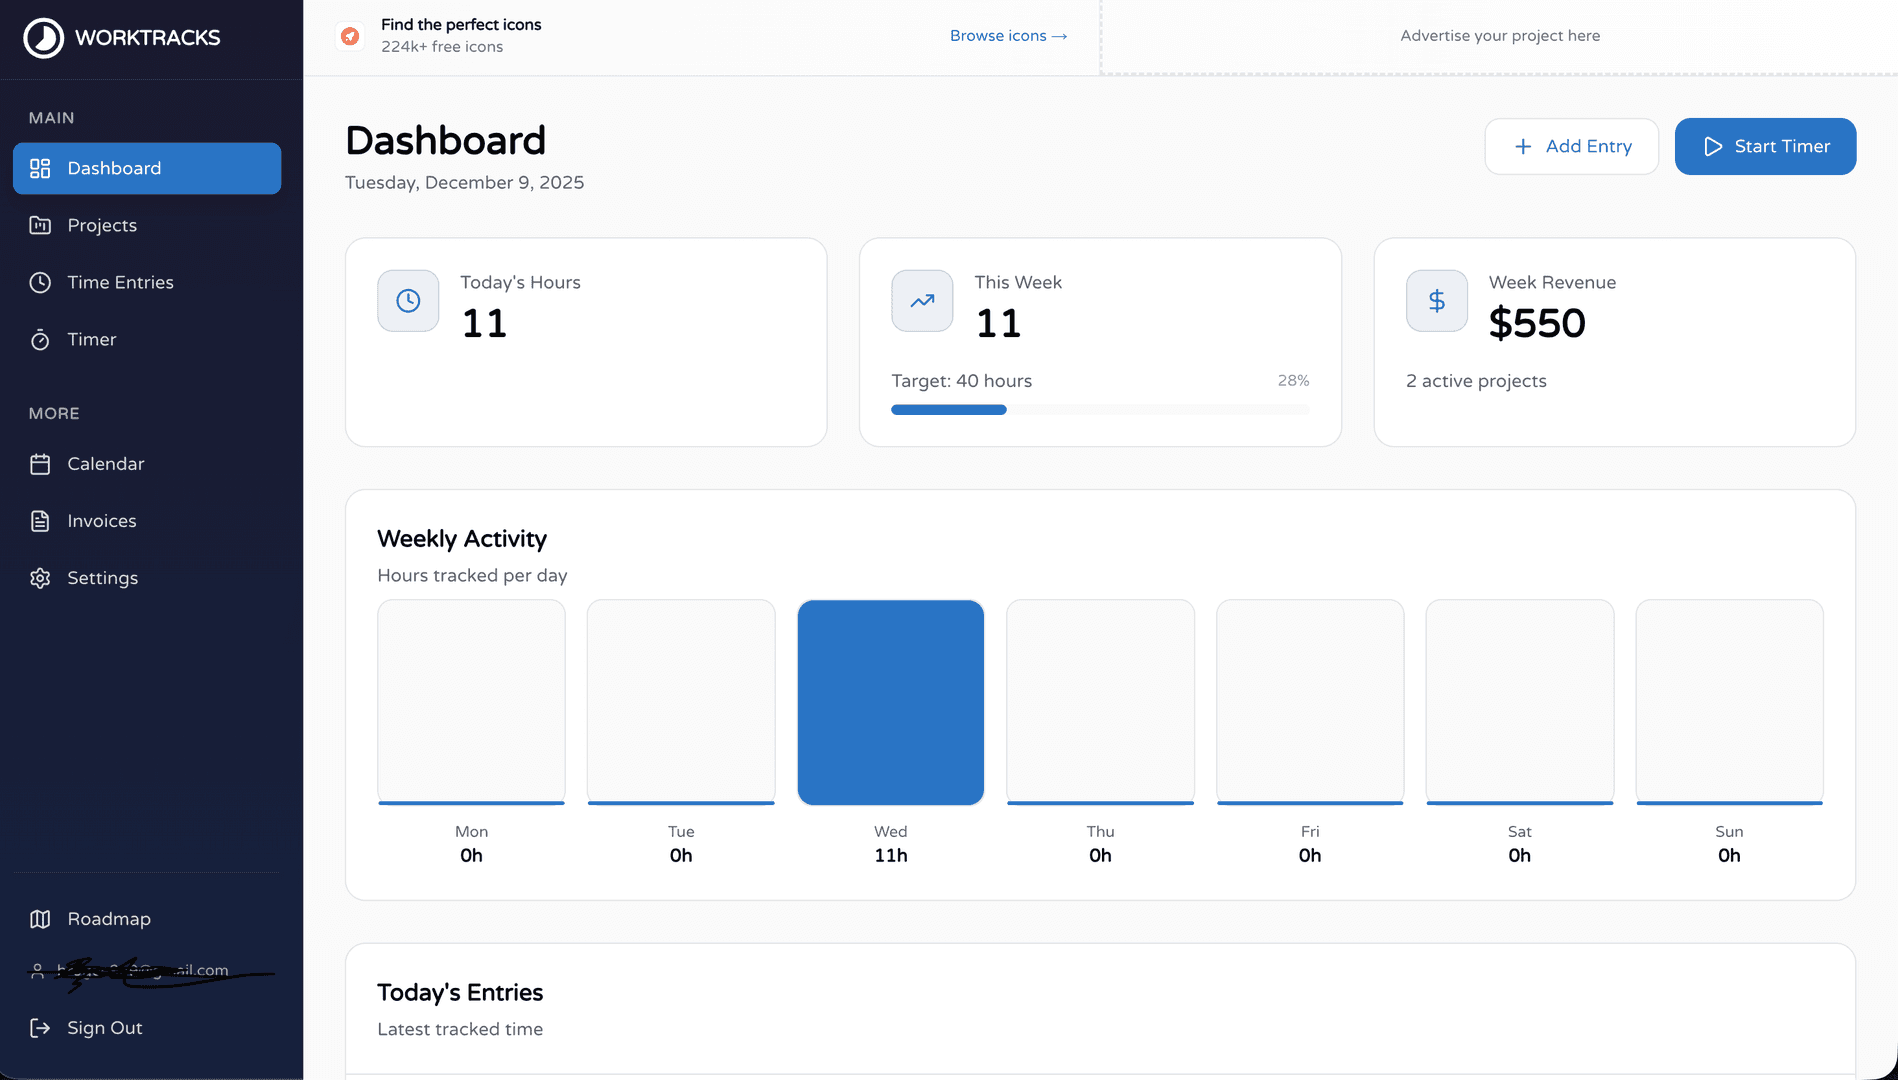Click the rocket icon in top banner

click(351, 35)
